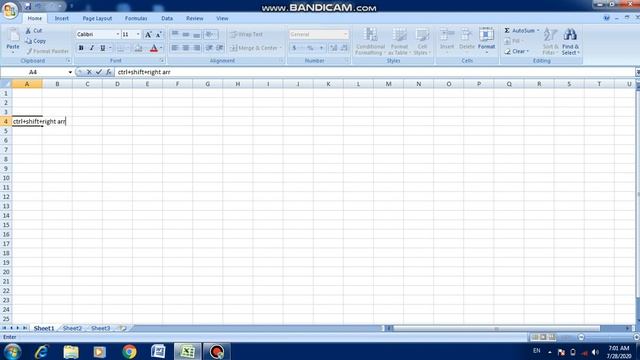This screenshot has height=360, width=640.
Task: Confirm the entry with checkmark icon
Action: pos(99,72)
